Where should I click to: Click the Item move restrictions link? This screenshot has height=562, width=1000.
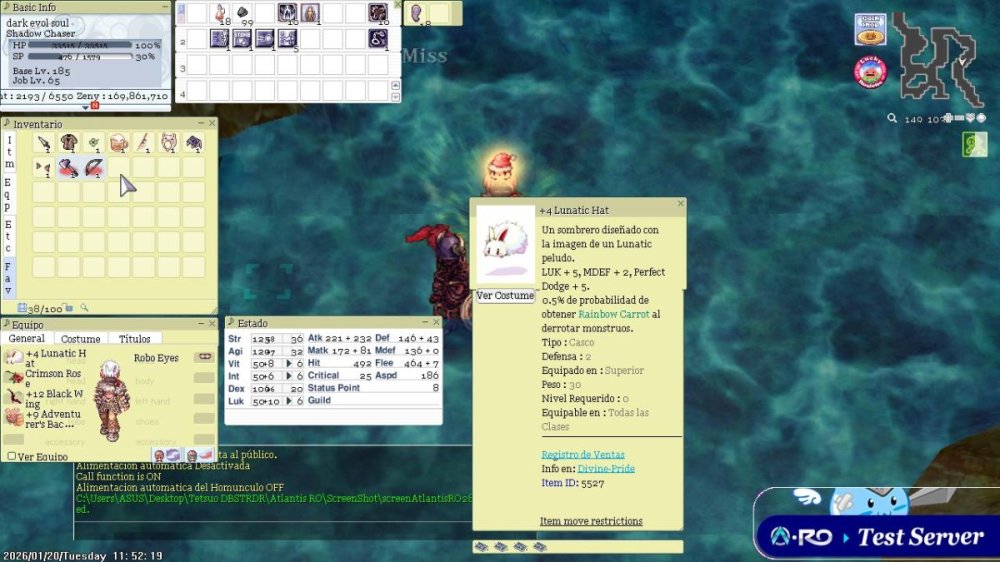pos(591,521)
